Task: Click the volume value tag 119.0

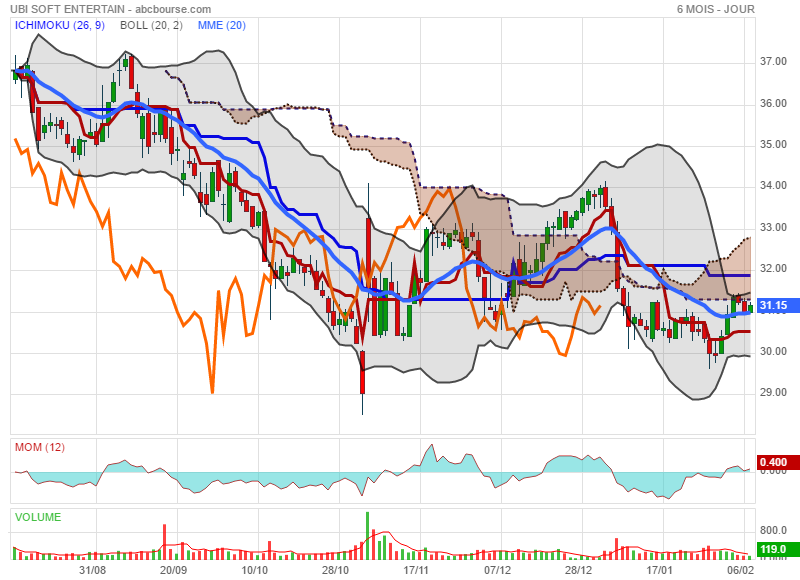Action: click(777, 549)
